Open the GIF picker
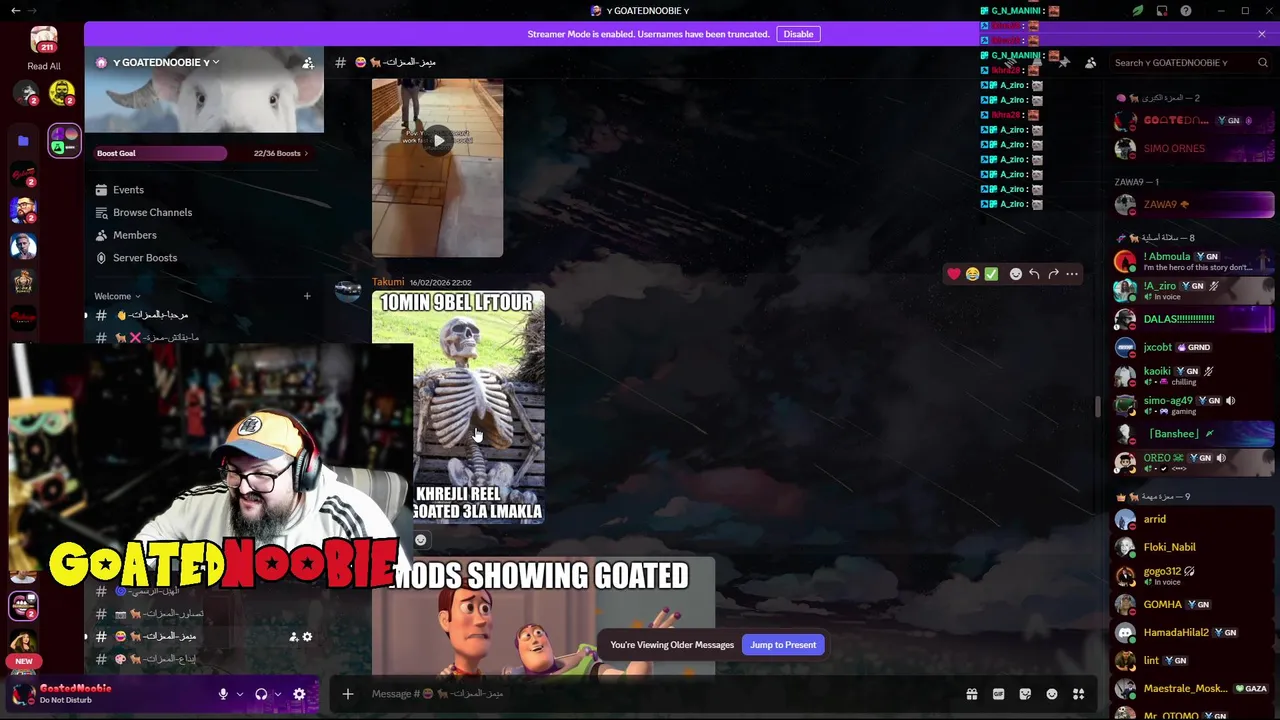The height and width of the screenshot is (720, 1280). coord(998,694)
